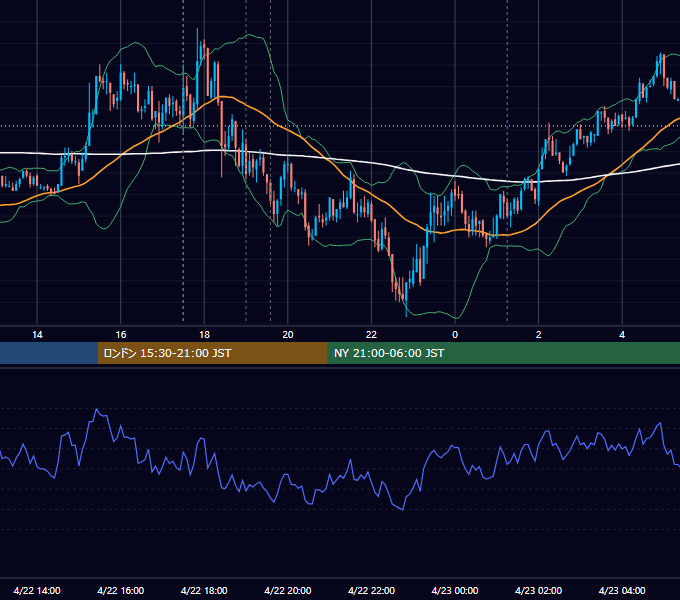
Task: Click the 4/22 20:00 date label
Action: click(x=288, y=590)
